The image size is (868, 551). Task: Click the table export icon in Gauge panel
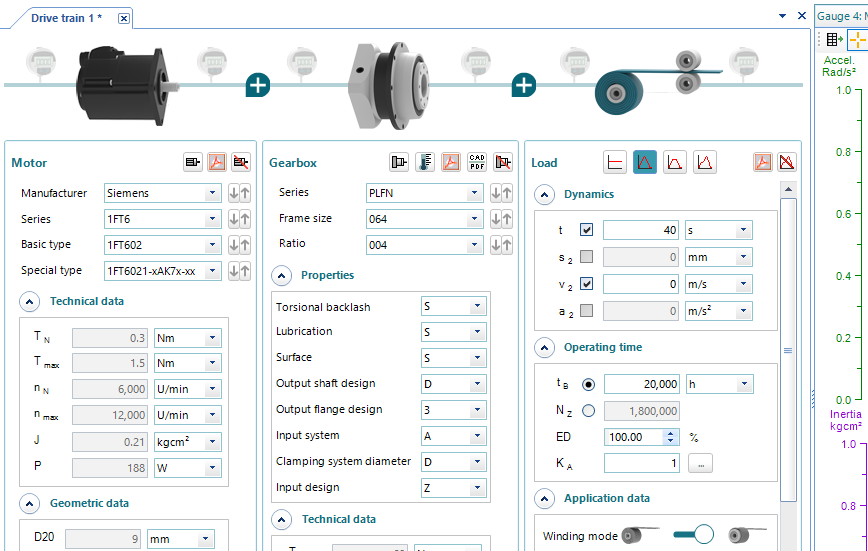click(x=834, y=39)
